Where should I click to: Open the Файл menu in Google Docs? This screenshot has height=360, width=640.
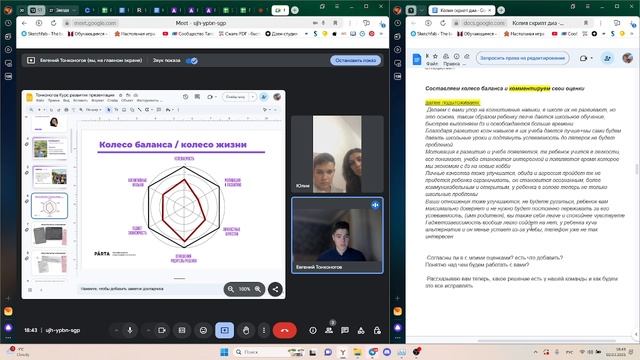click(x=431, y=64)
